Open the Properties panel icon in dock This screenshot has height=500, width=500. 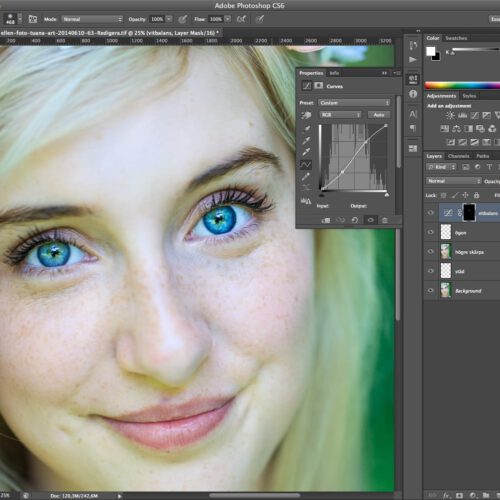pos(413,79)
